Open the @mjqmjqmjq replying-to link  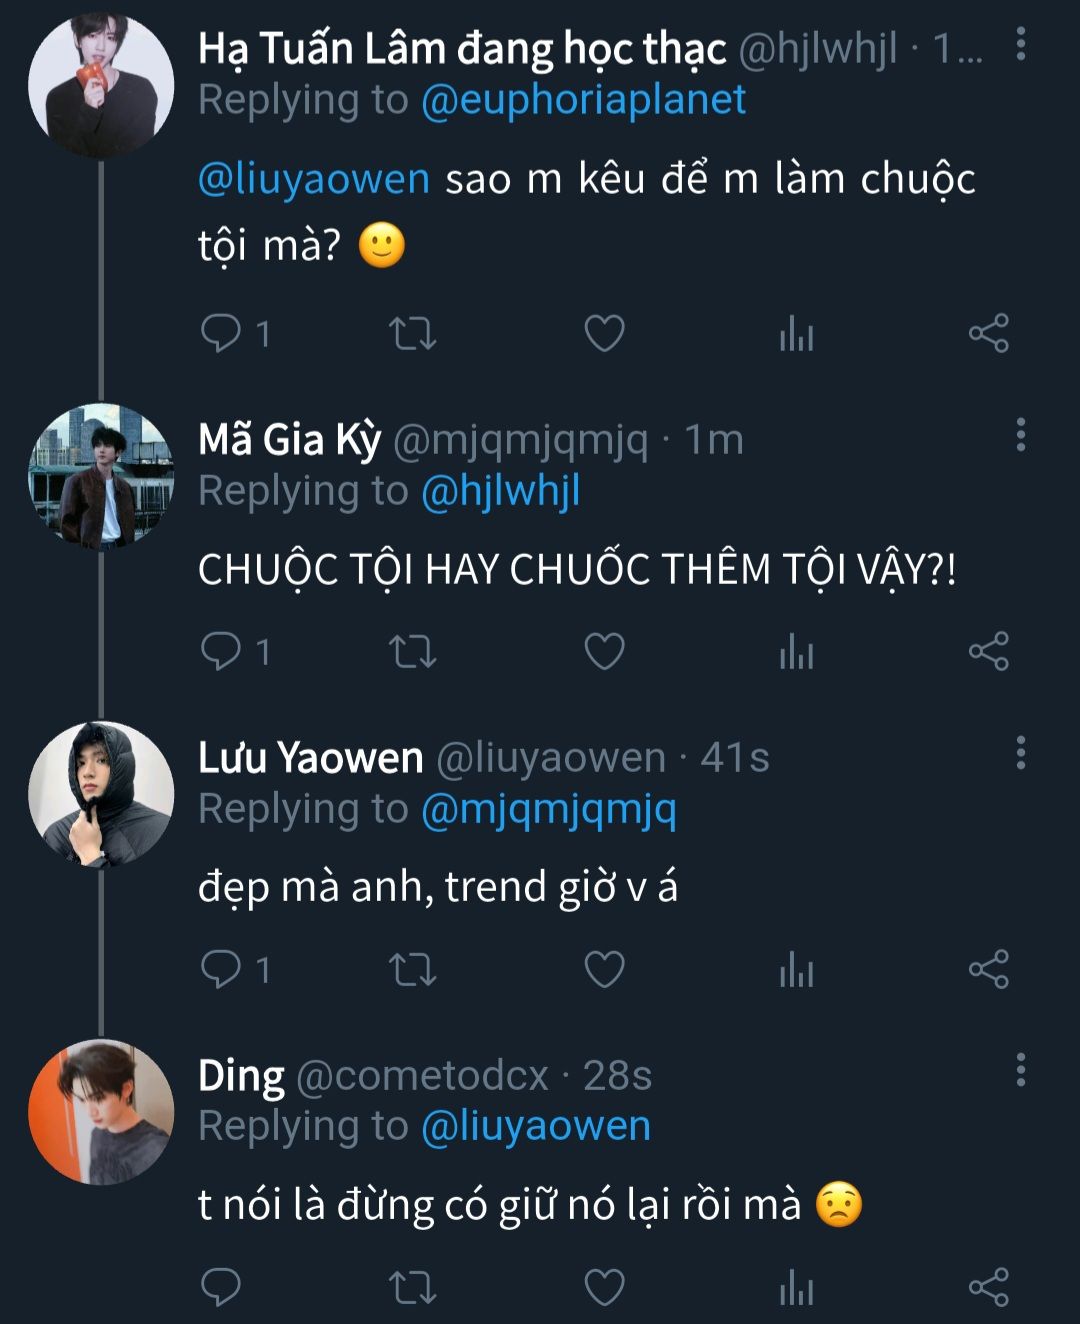click(x=548, y=810)
